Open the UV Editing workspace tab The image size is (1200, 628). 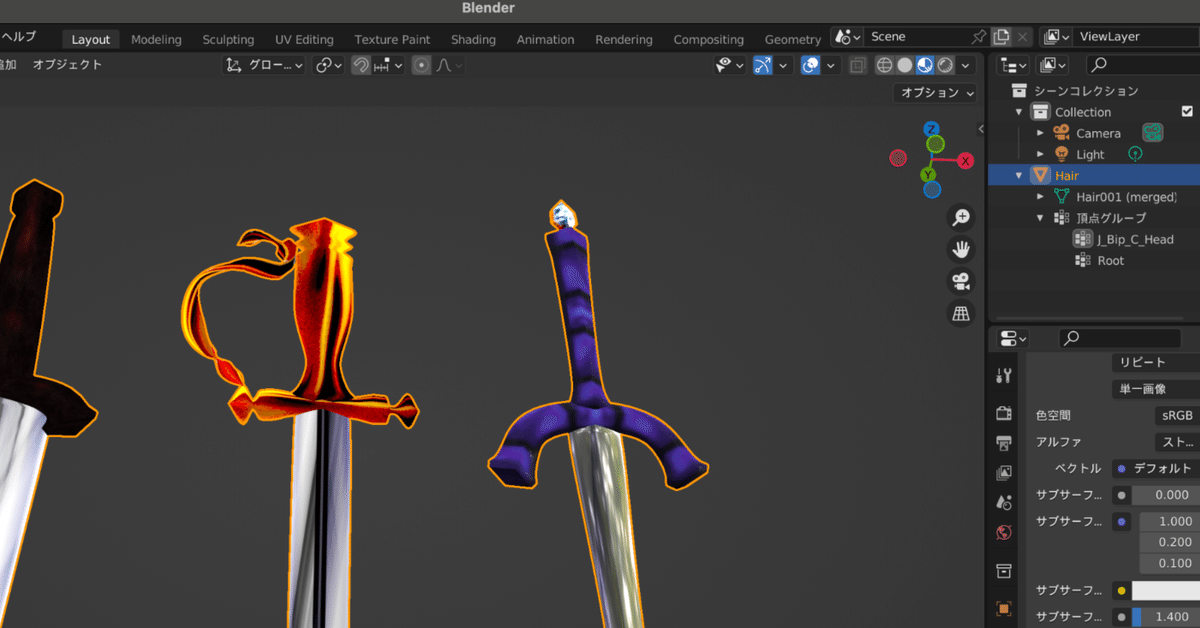click(304, 39)
